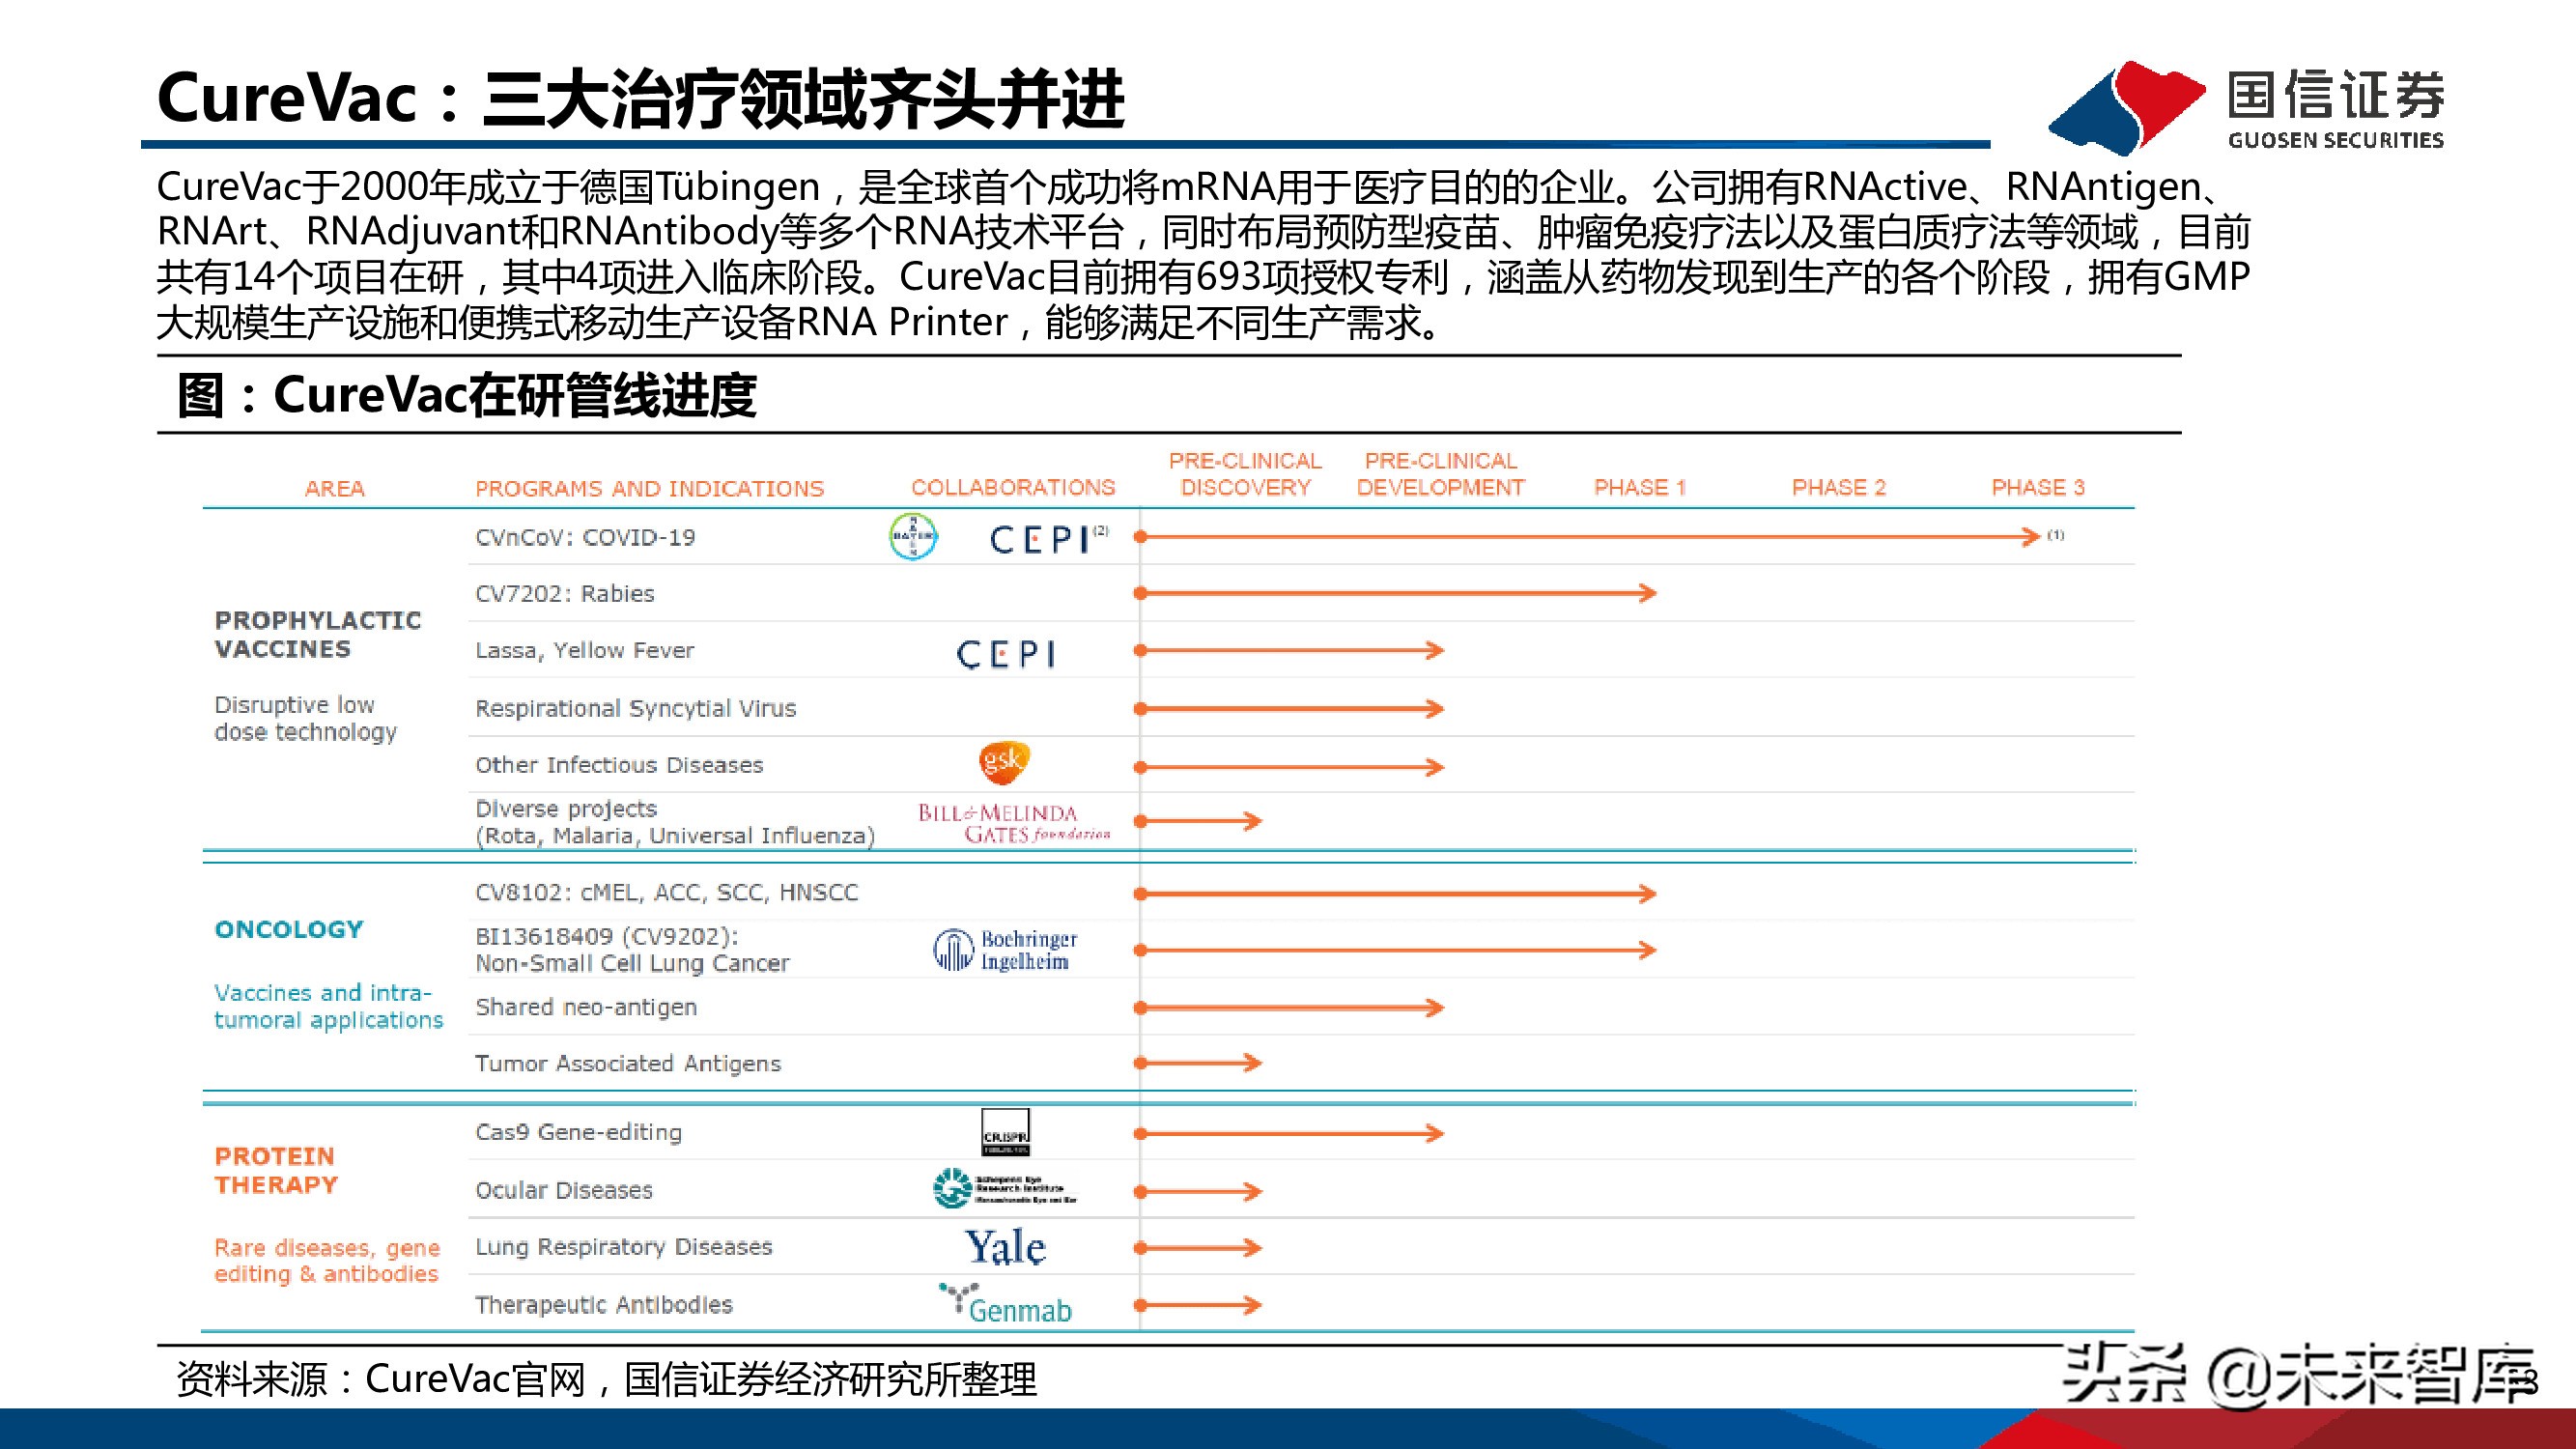
Task: Click the Lassa, Yellow Fever row text
Action: (x=584, y=650)
